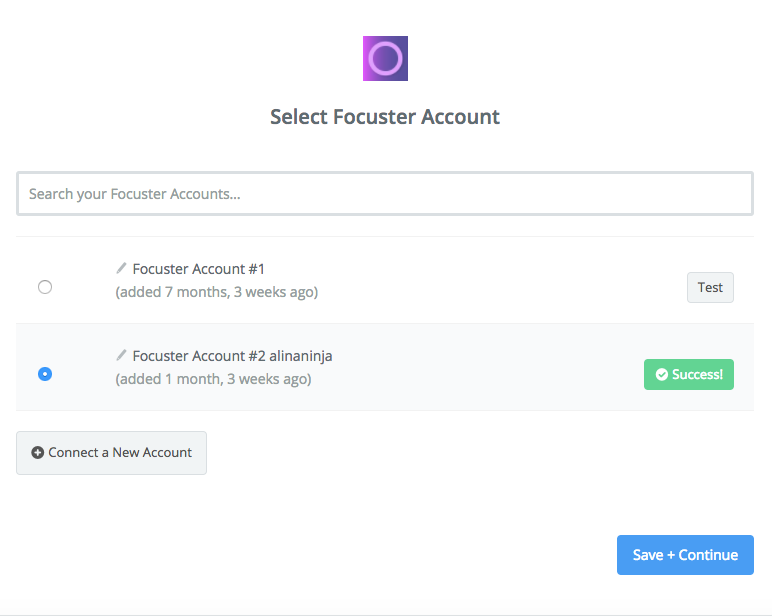Click the Save + Continue button
Screen dimensions: 772x616
click(685, 555)
